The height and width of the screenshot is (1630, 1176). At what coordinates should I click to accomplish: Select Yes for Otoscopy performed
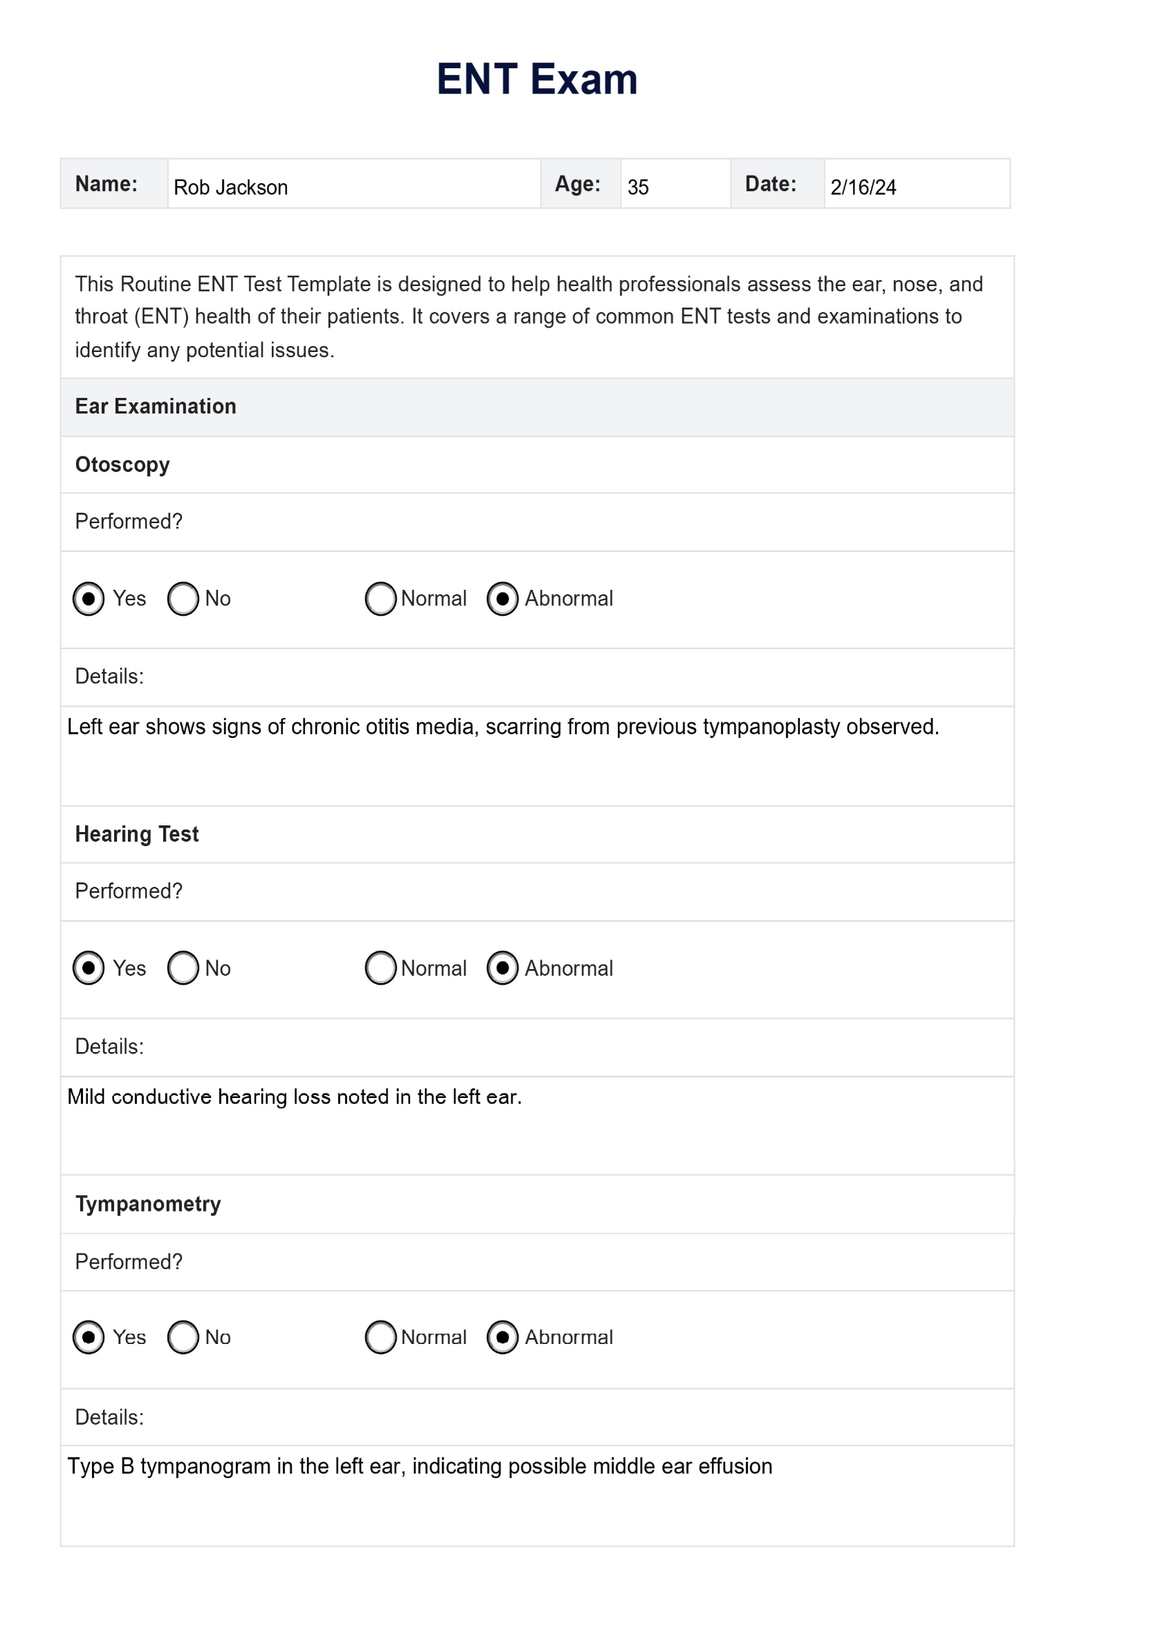[x=89, y=599]
